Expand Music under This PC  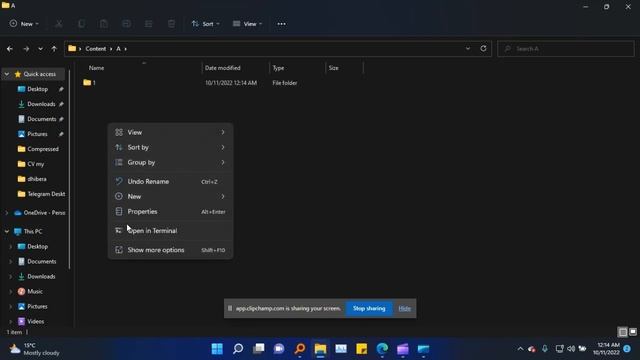point(11,291)
